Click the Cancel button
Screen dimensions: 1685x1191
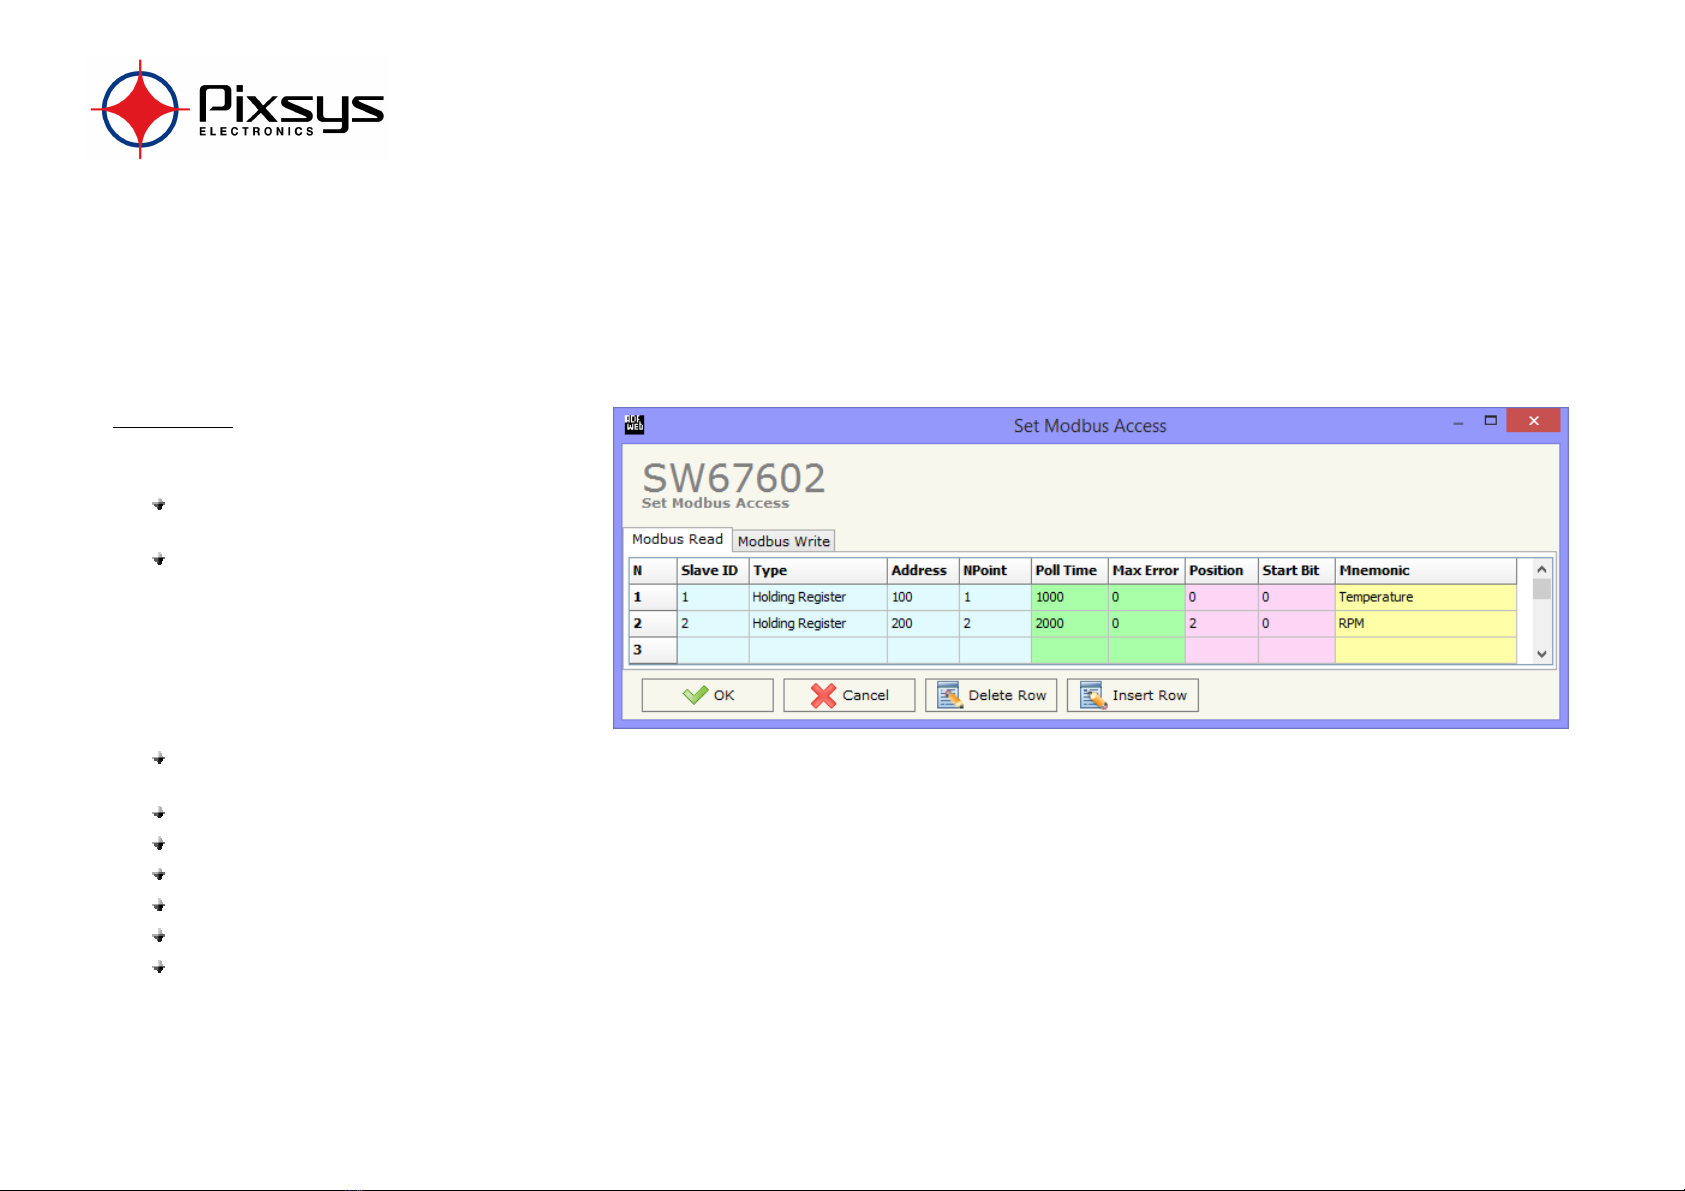pyautogui.click(x=849, y=695)
